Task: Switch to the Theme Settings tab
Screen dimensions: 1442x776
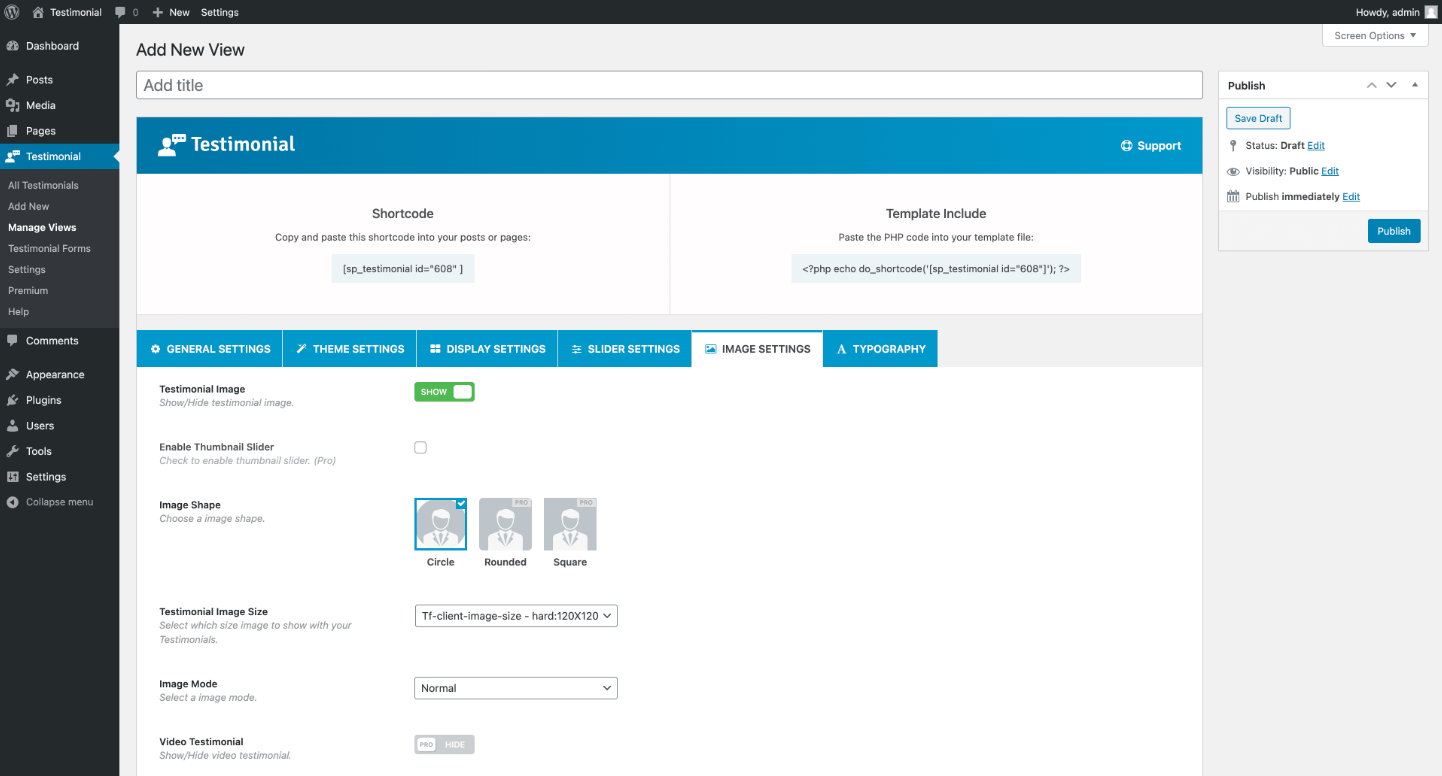Action: pyautogui.click(x=350, y=349)
